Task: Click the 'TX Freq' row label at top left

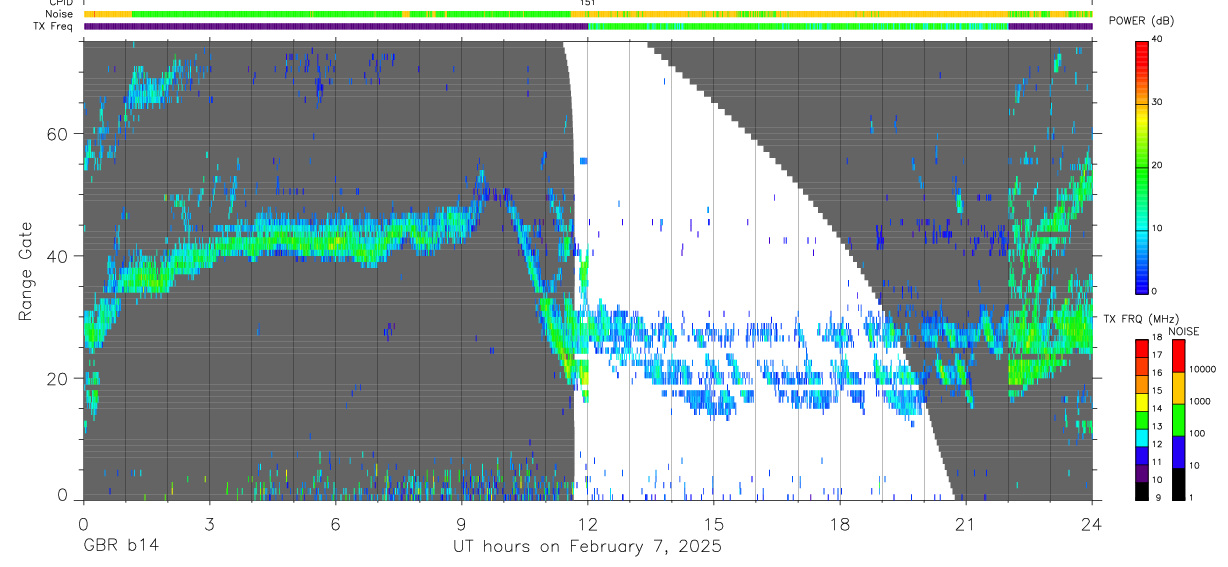Action: tap(53, 26)
